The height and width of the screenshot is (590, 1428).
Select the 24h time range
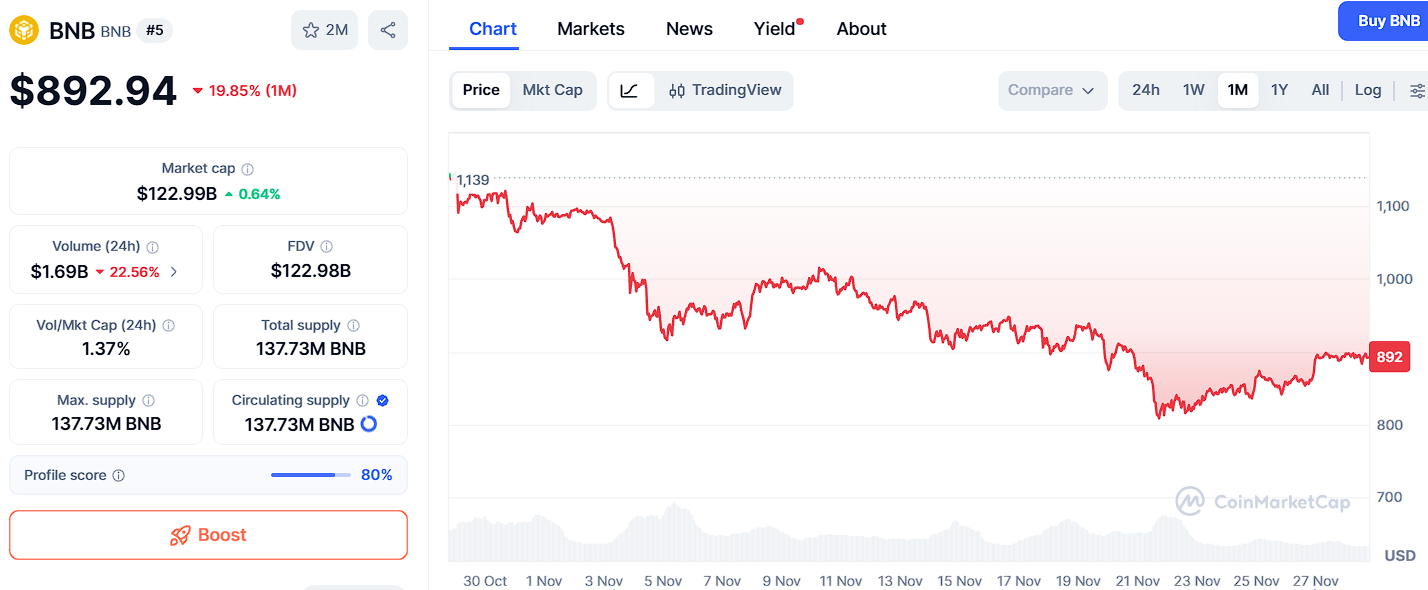tap(1146, 90)
